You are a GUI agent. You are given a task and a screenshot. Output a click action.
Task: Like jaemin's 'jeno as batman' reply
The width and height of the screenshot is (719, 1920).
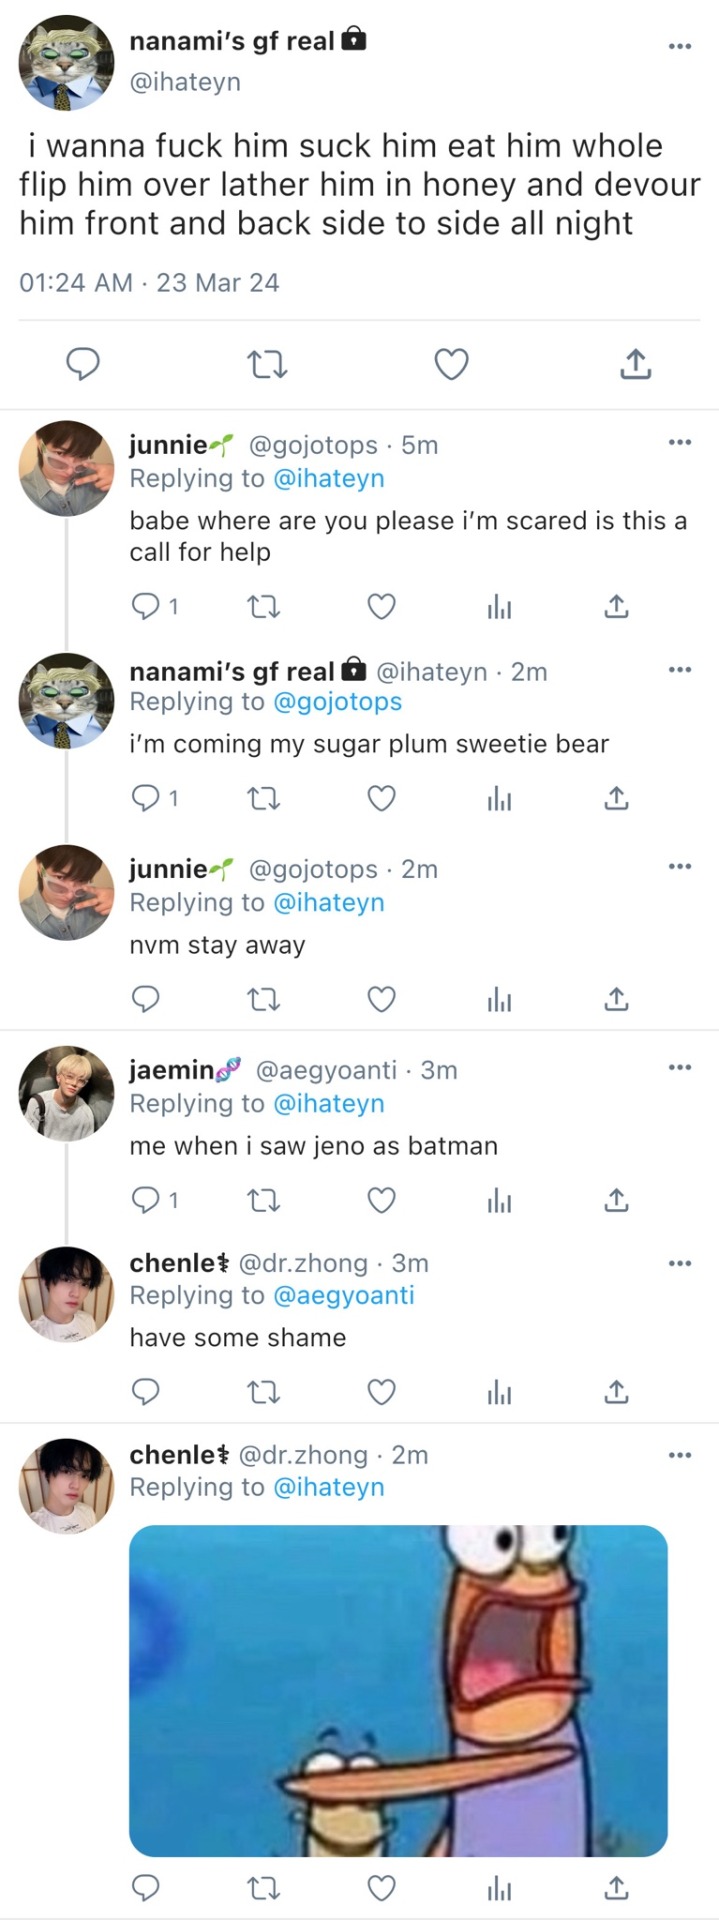point(381,1199)
